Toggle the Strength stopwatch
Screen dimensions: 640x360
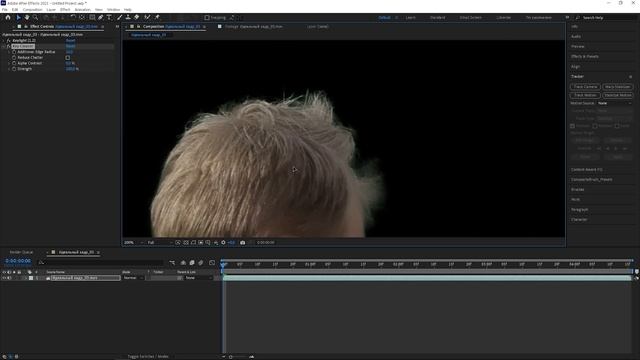click(x=14, y=69)
